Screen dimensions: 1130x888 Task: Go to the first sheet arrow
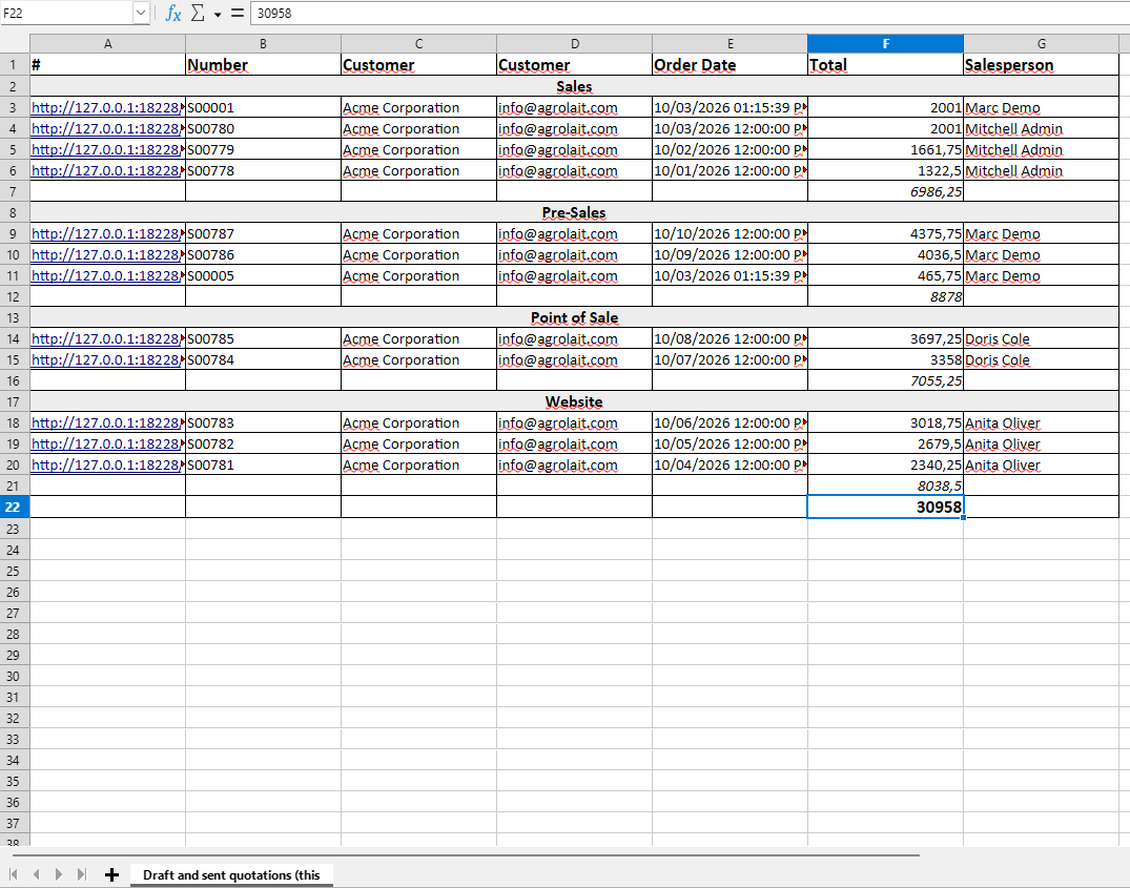click(x=13, y=874)
